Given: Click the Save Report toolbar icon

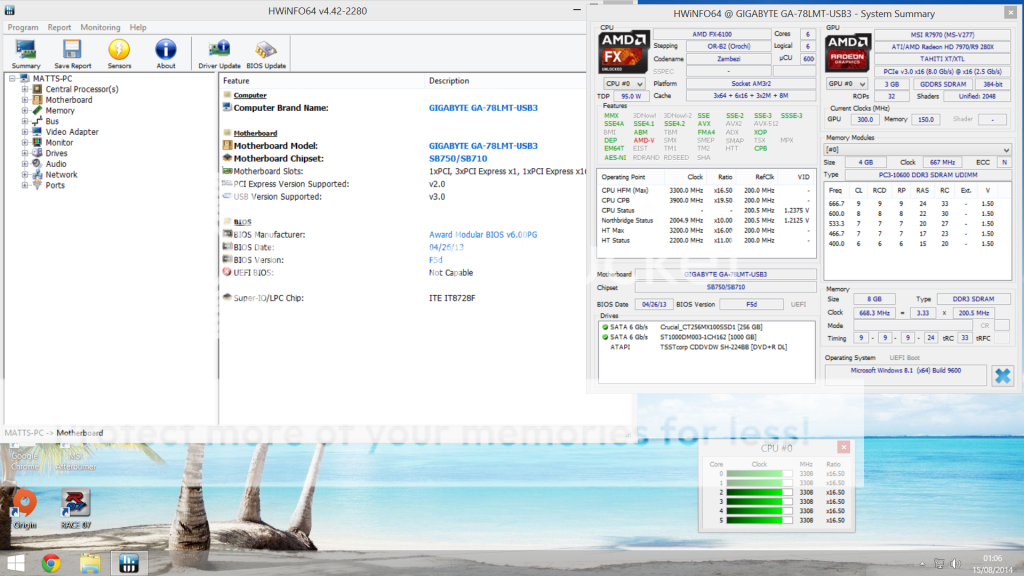Looking at the screenshot, I should (x=72, y=54).
